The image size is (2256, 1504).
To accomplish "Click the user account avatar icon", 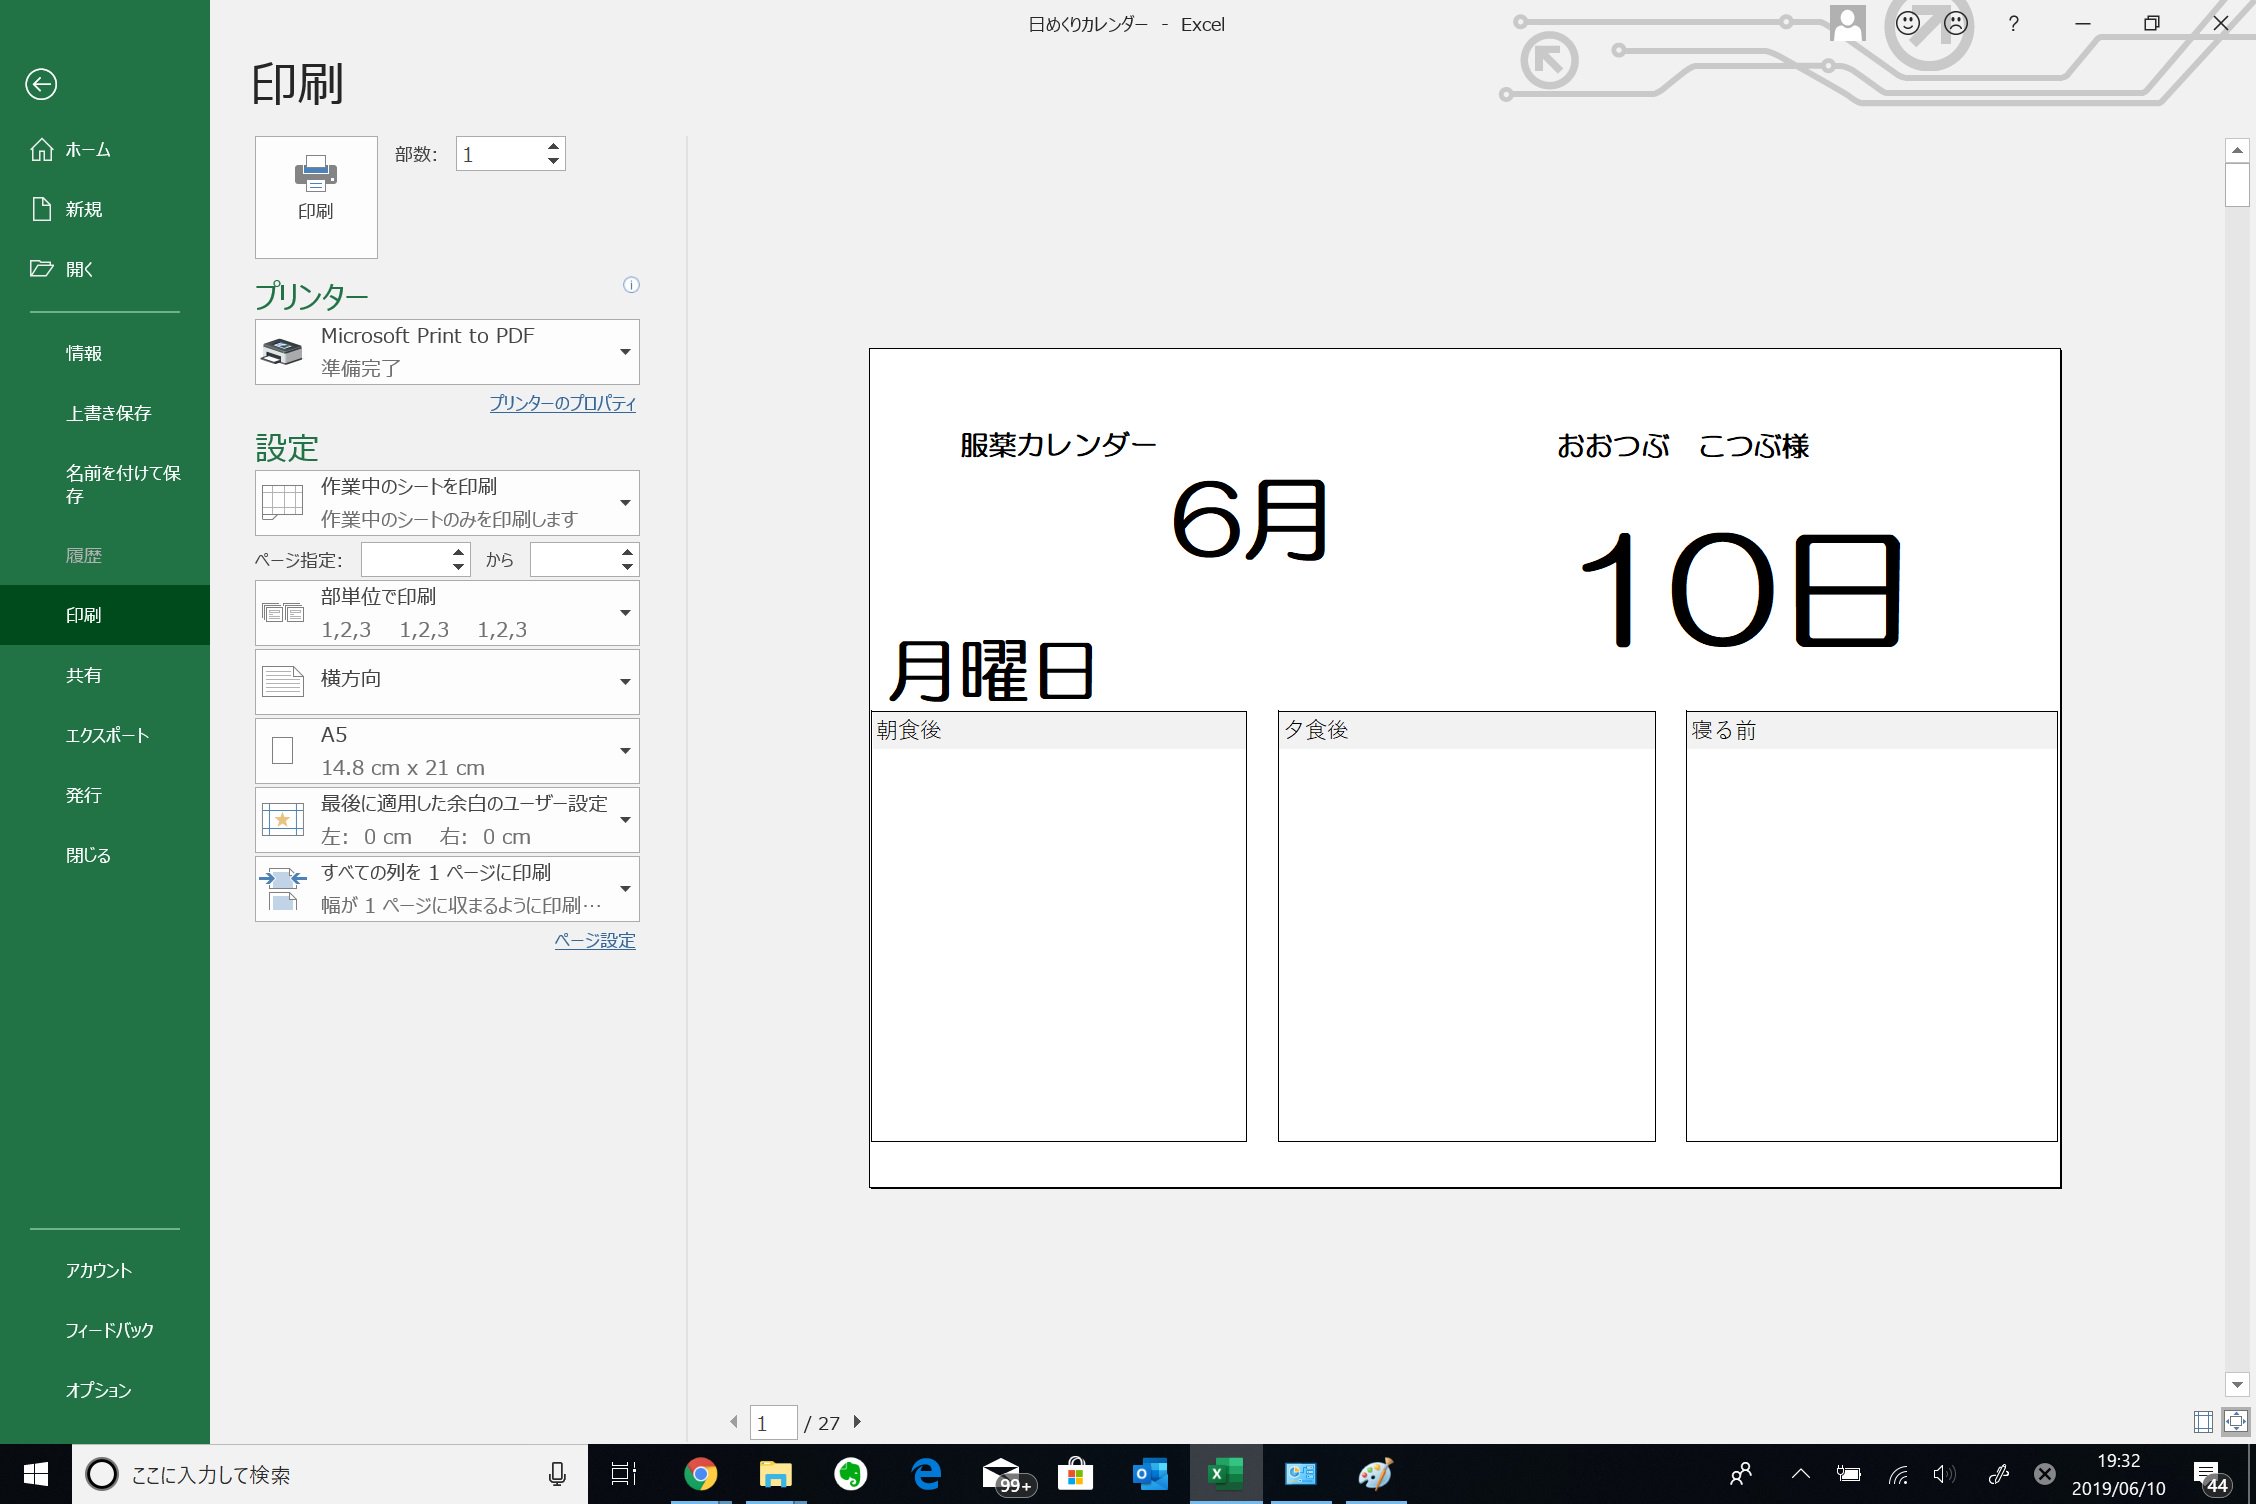I will click(x=1848, y=23).
